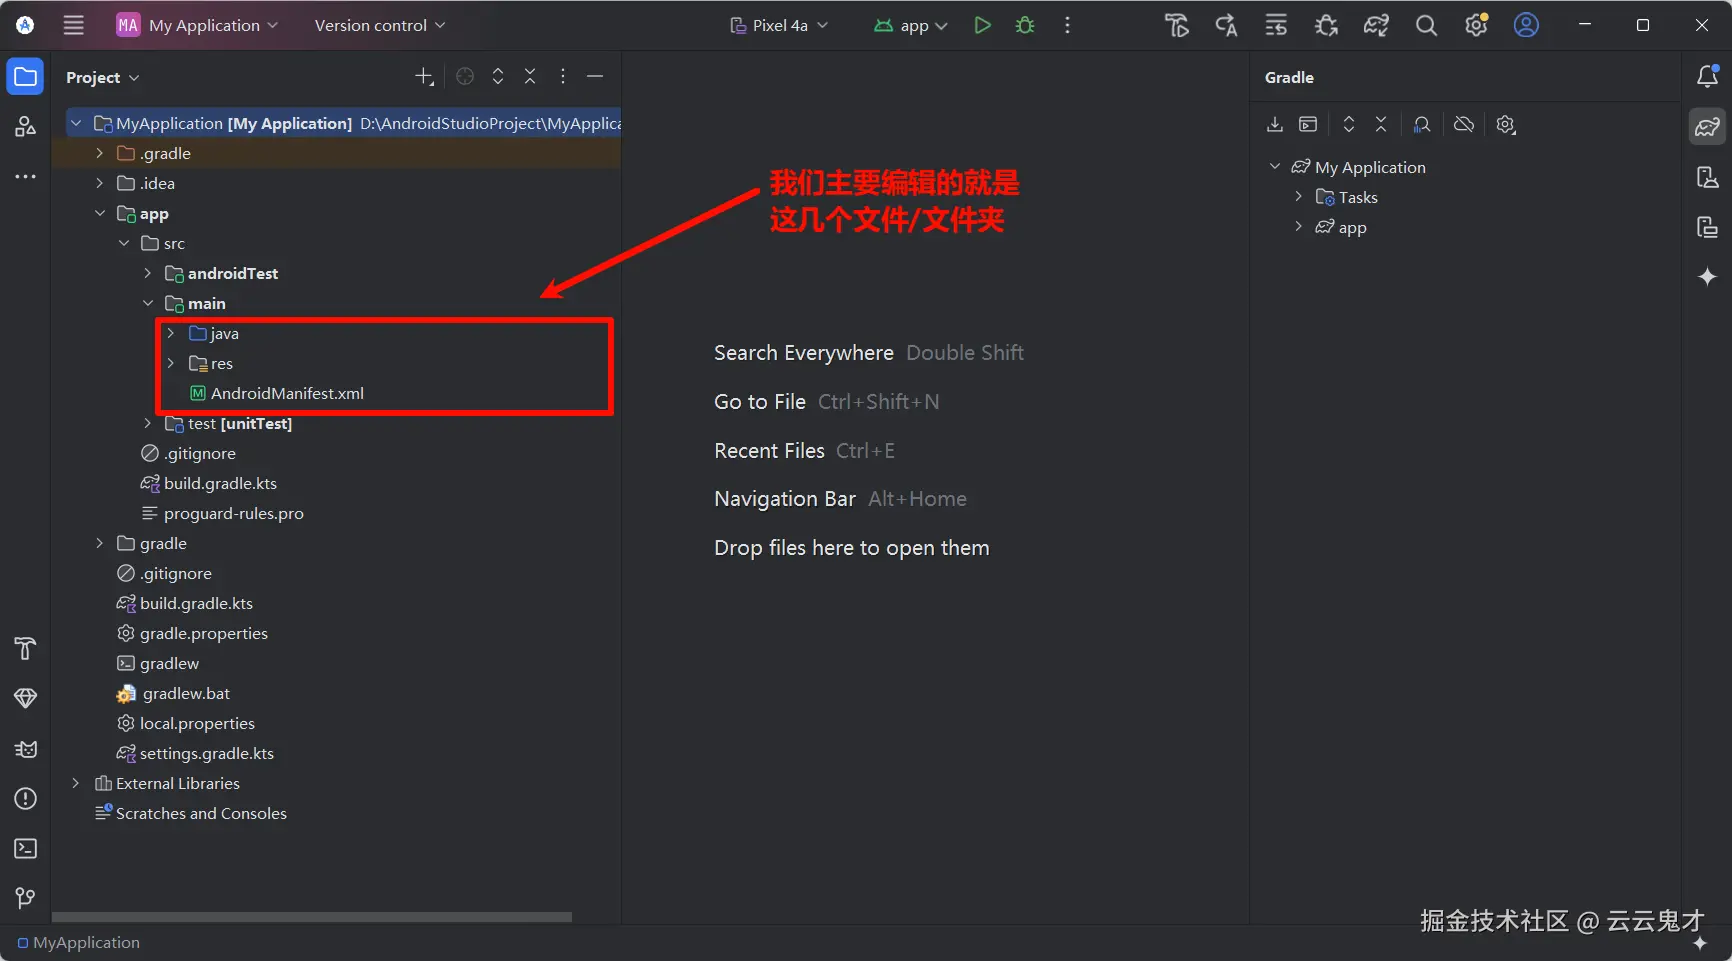Open Pixel 4a device selector
This screenshot has width=1732, height=961.
point(779,25)
